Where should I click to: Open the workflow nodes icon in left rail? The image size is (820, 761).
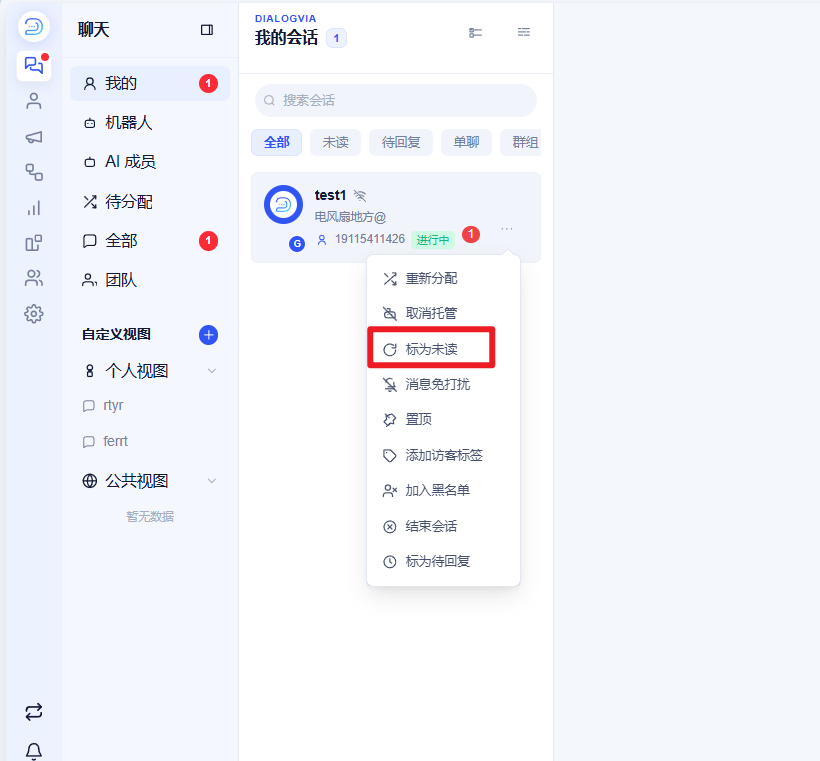[x=34, y=172]
